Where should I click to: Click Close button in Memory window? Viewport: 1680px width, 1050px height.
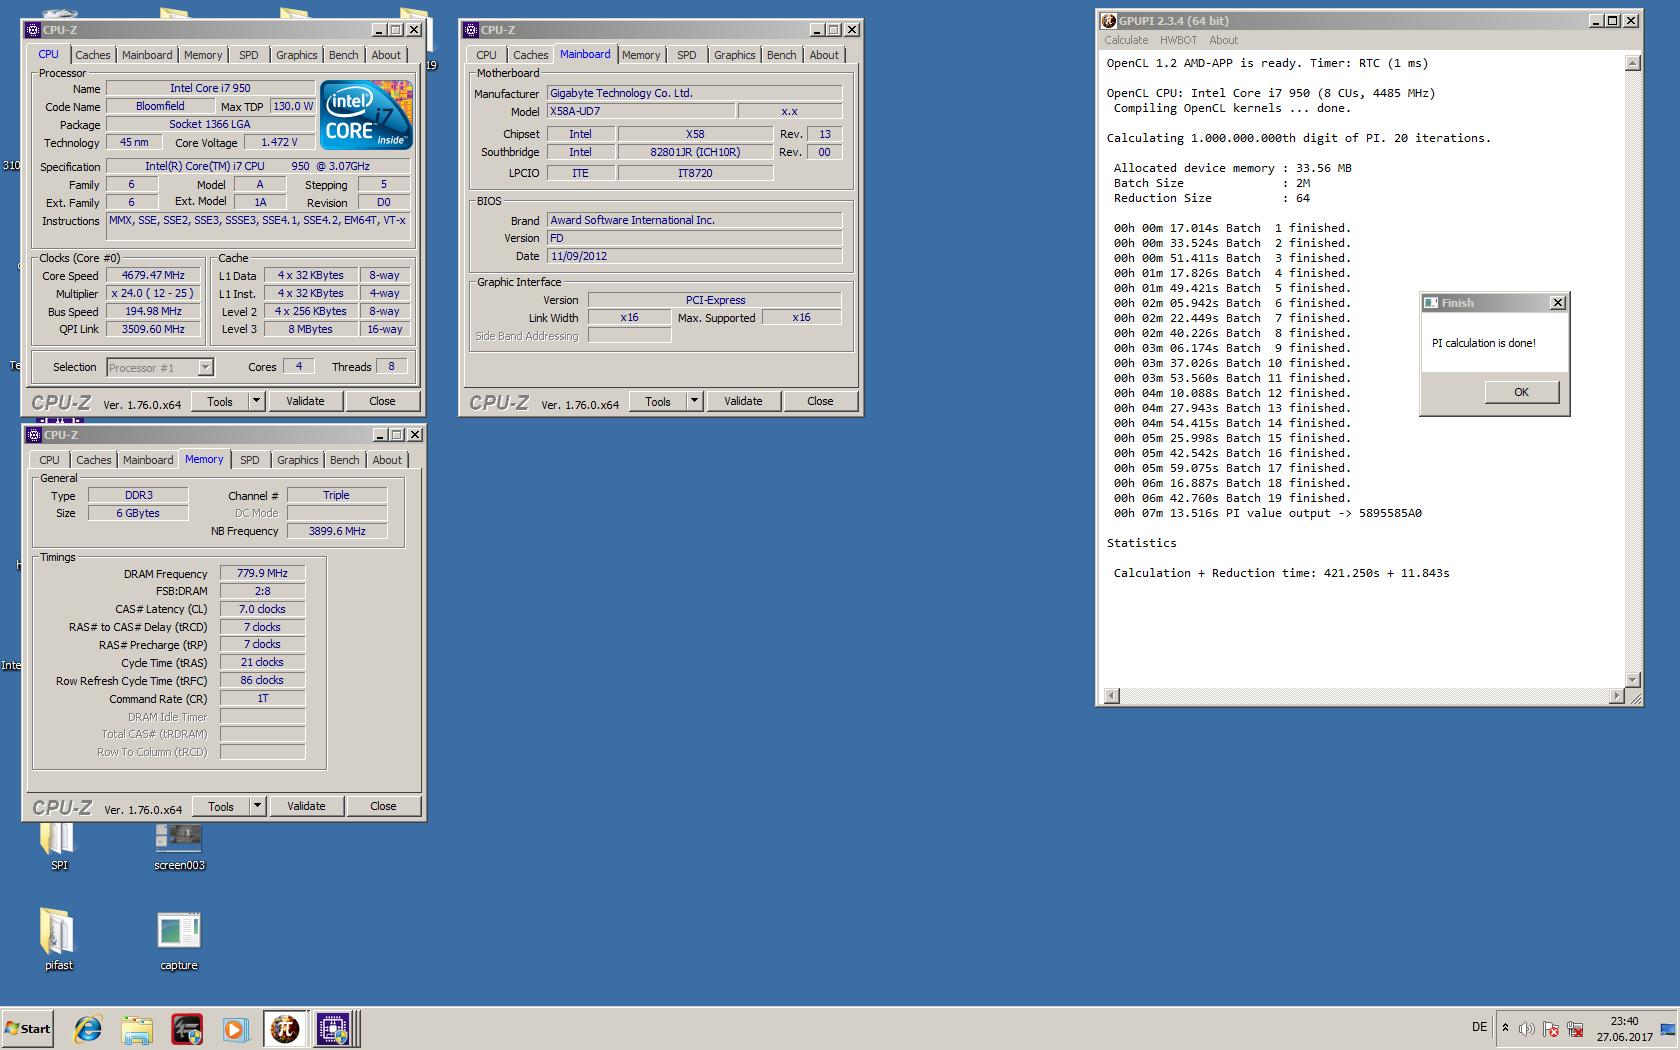[x=383, y=806]
